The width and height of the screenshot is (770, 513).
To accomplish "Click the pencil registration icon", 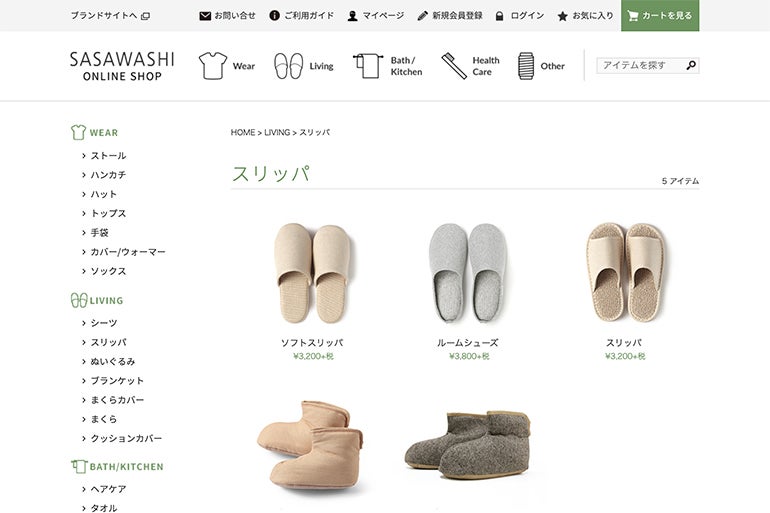I will click(x=422, y=16).
